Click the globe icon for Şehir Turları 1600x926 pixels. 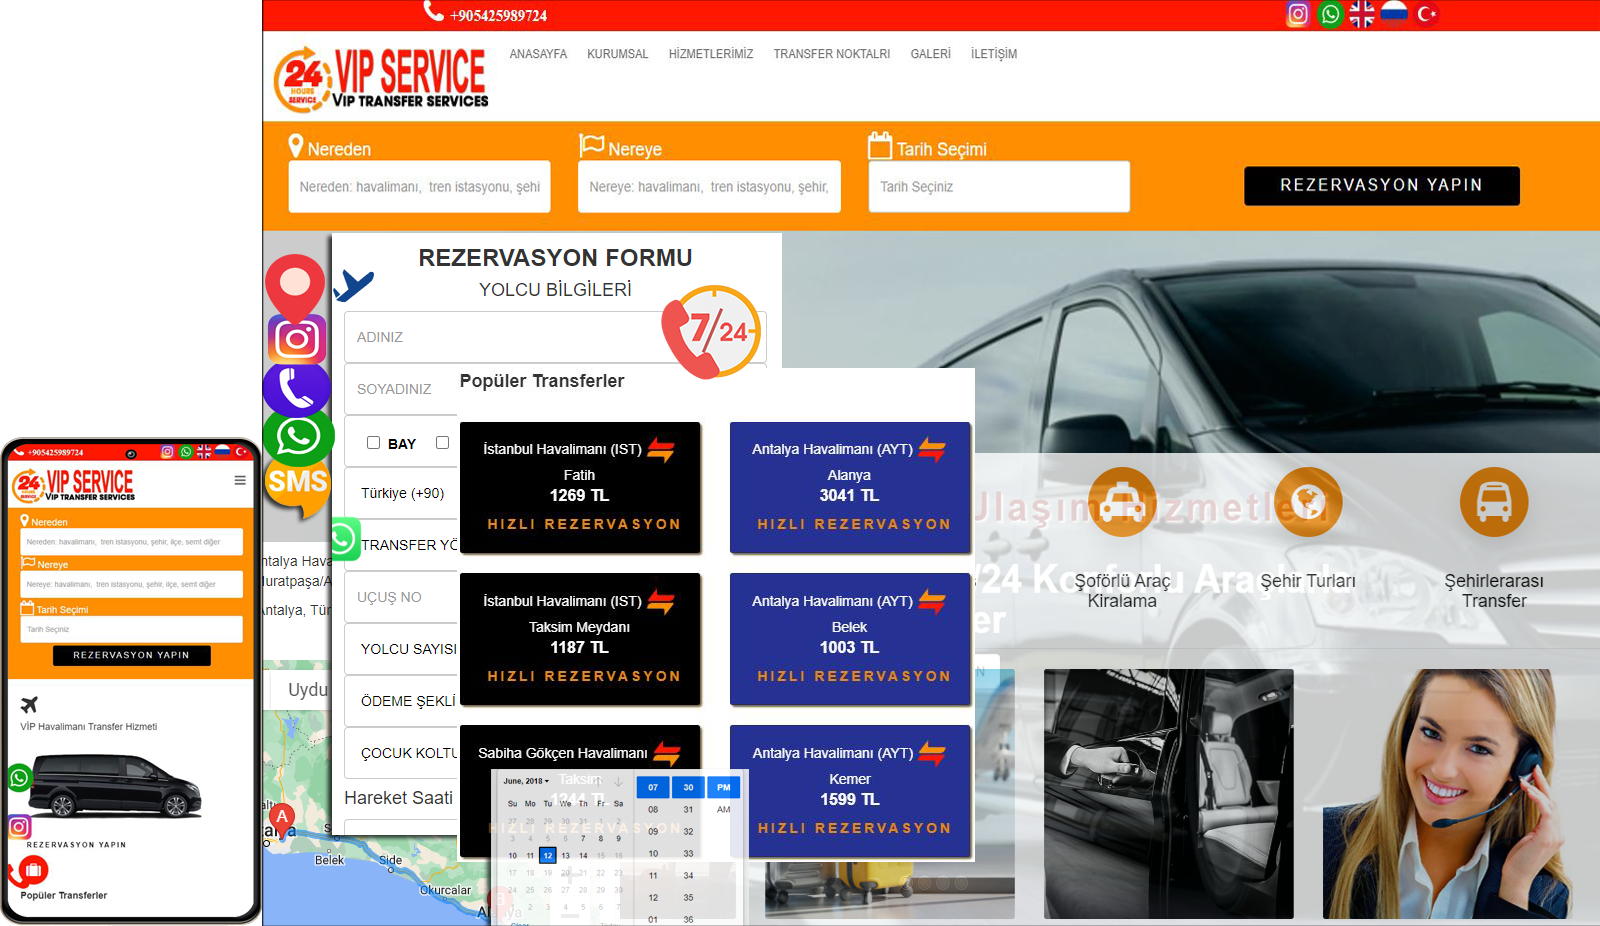pyautogui.click(x=1308, y=502)
